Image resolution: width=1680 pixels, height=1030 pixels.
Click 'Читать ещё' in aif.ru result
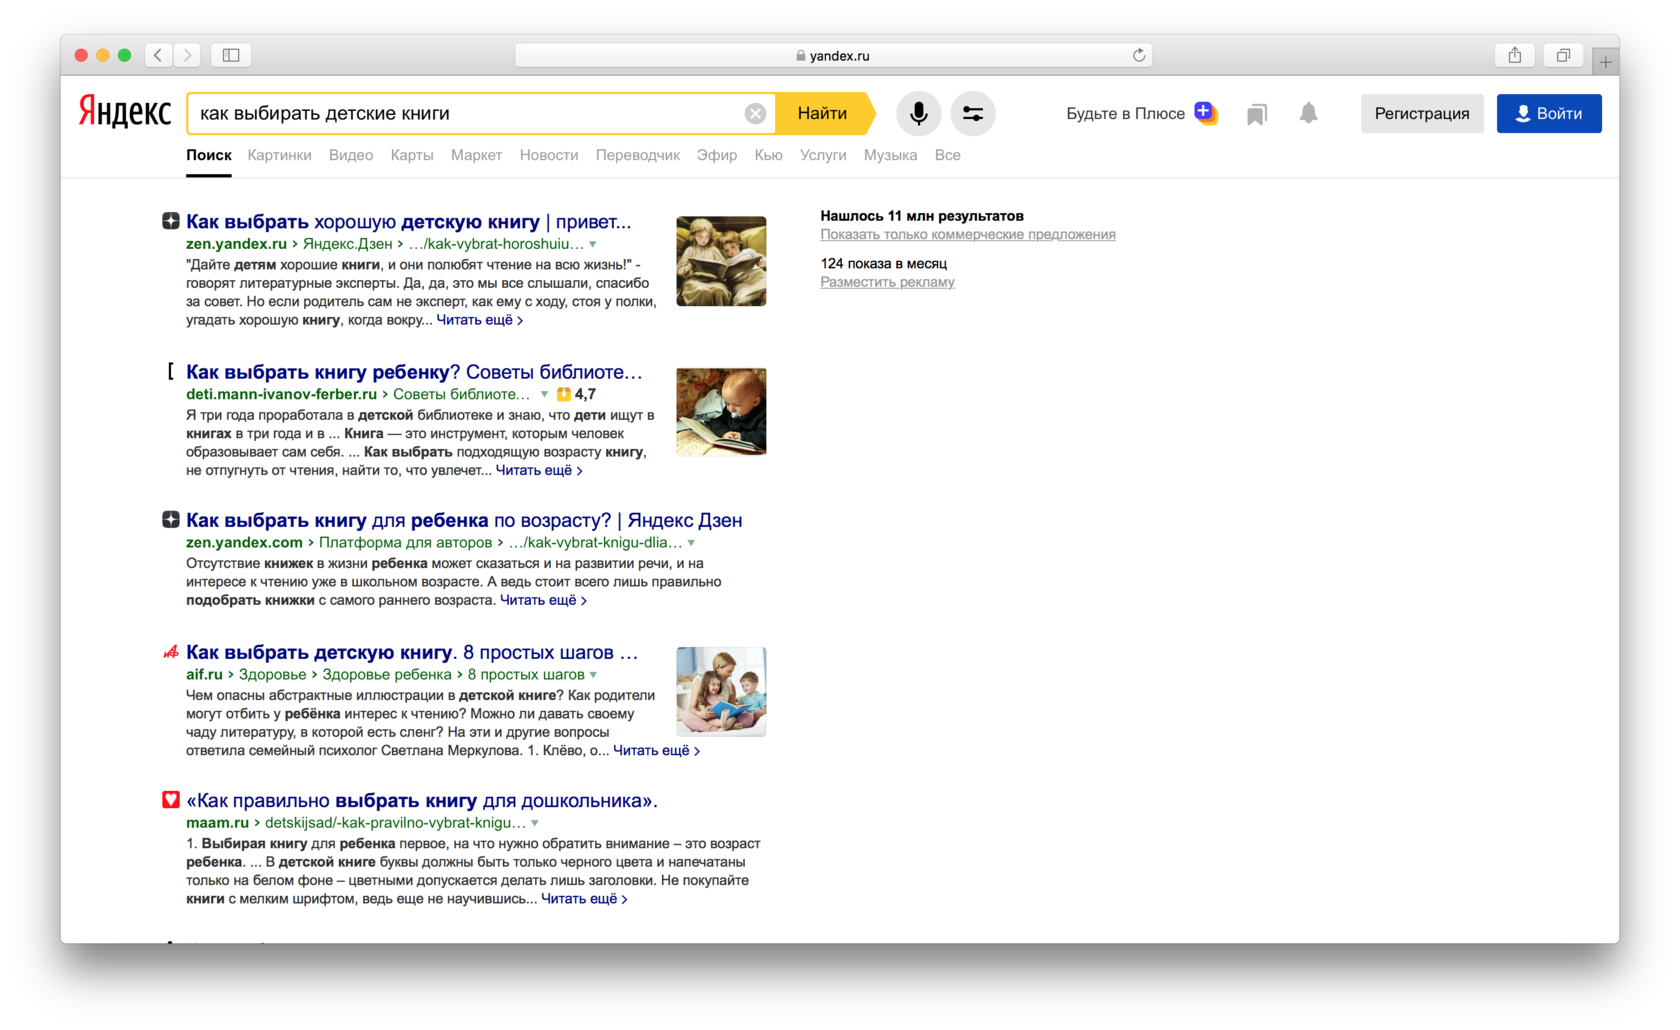coord(656,750)
